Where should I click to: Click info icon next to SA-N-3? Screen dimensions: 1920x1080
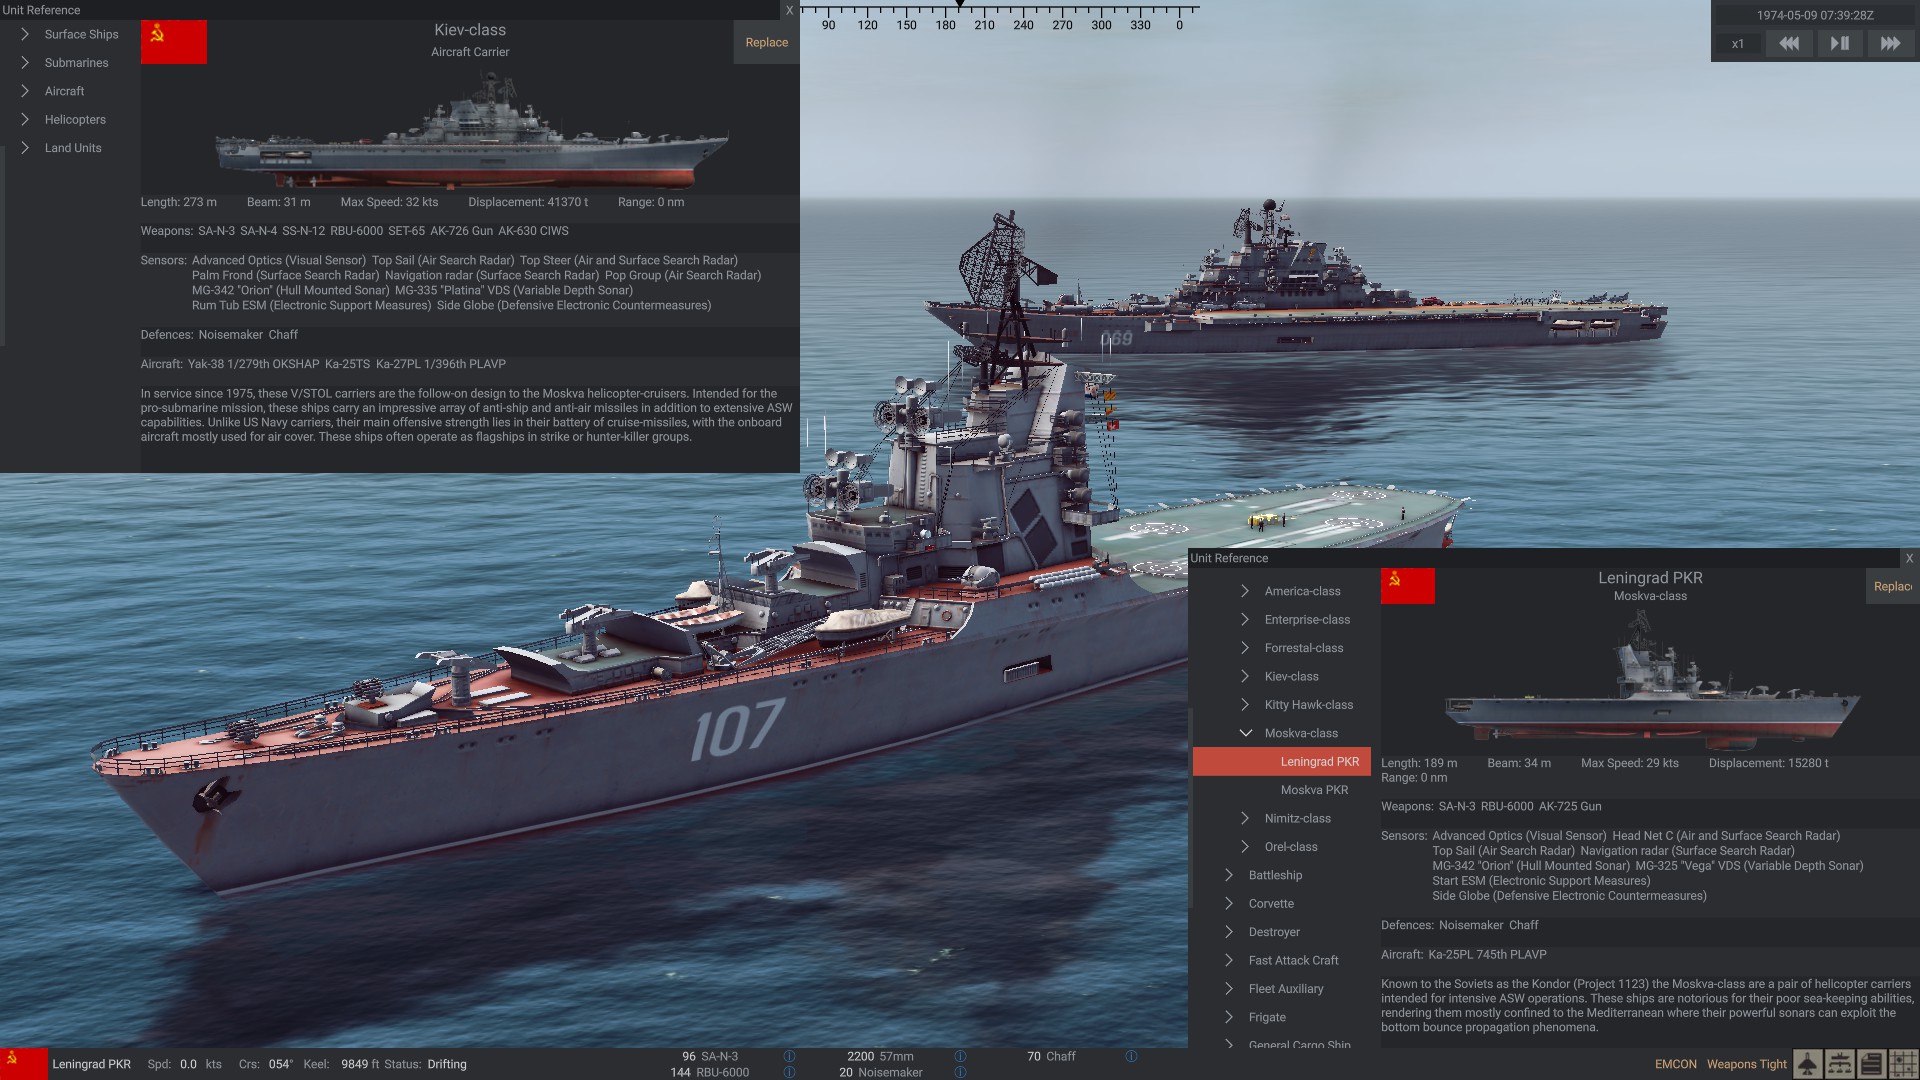pos(789,1056)
